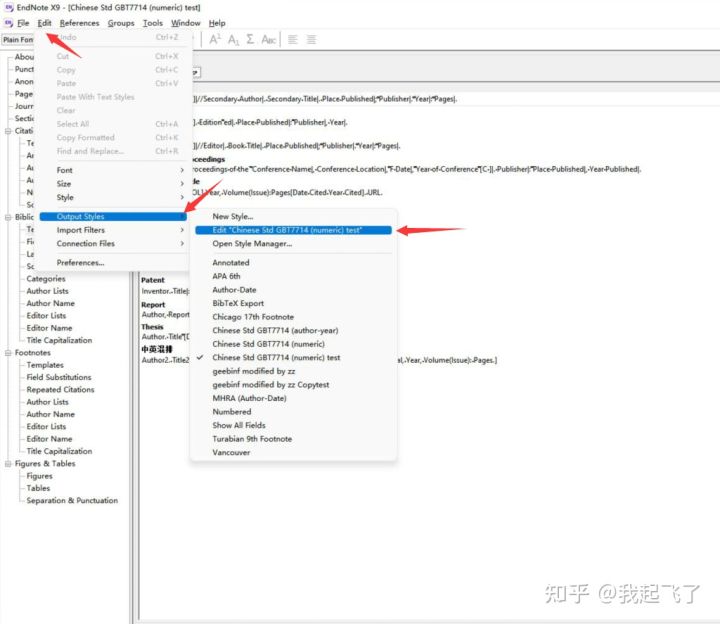Click the Thesis template heading
720x624 pixels.
(x=152, y=327)
